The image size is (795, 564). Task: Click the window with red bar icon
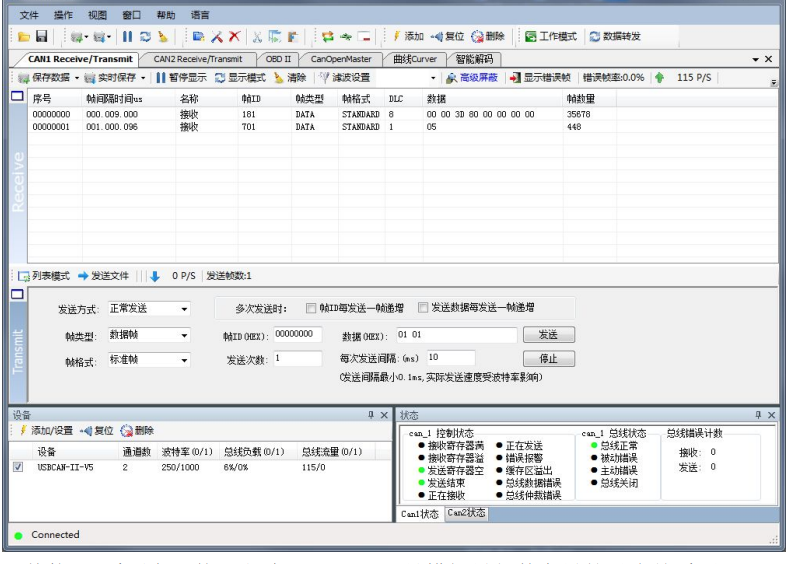tap(364, 37)
